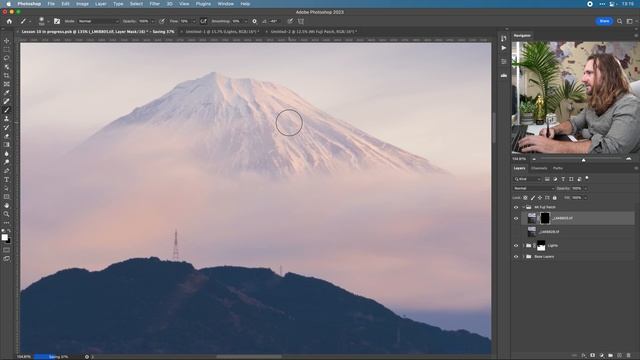Toggle type layer filter in Layers panel
Image resolution: width=640 pixels, height=360 pixels.
563,179
